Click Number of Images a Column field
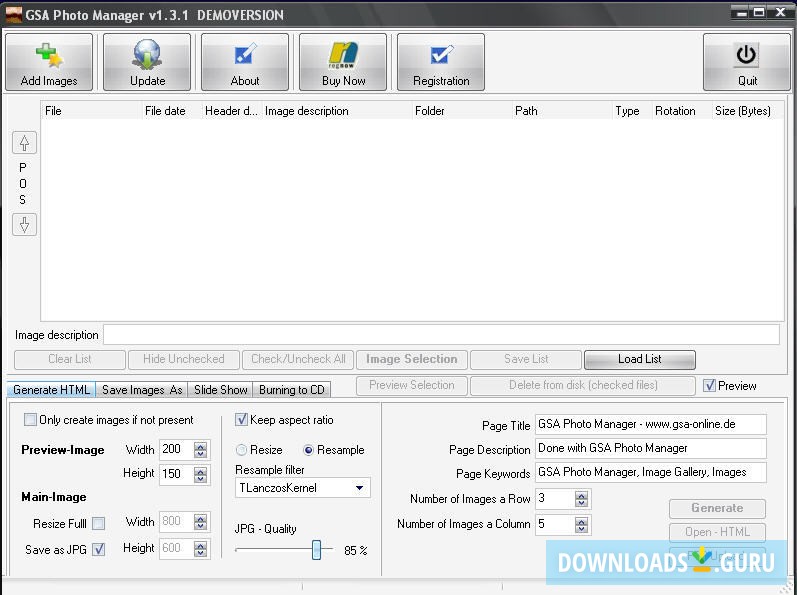The width and height of the screenshot is (797, 595). click(555, 524)
